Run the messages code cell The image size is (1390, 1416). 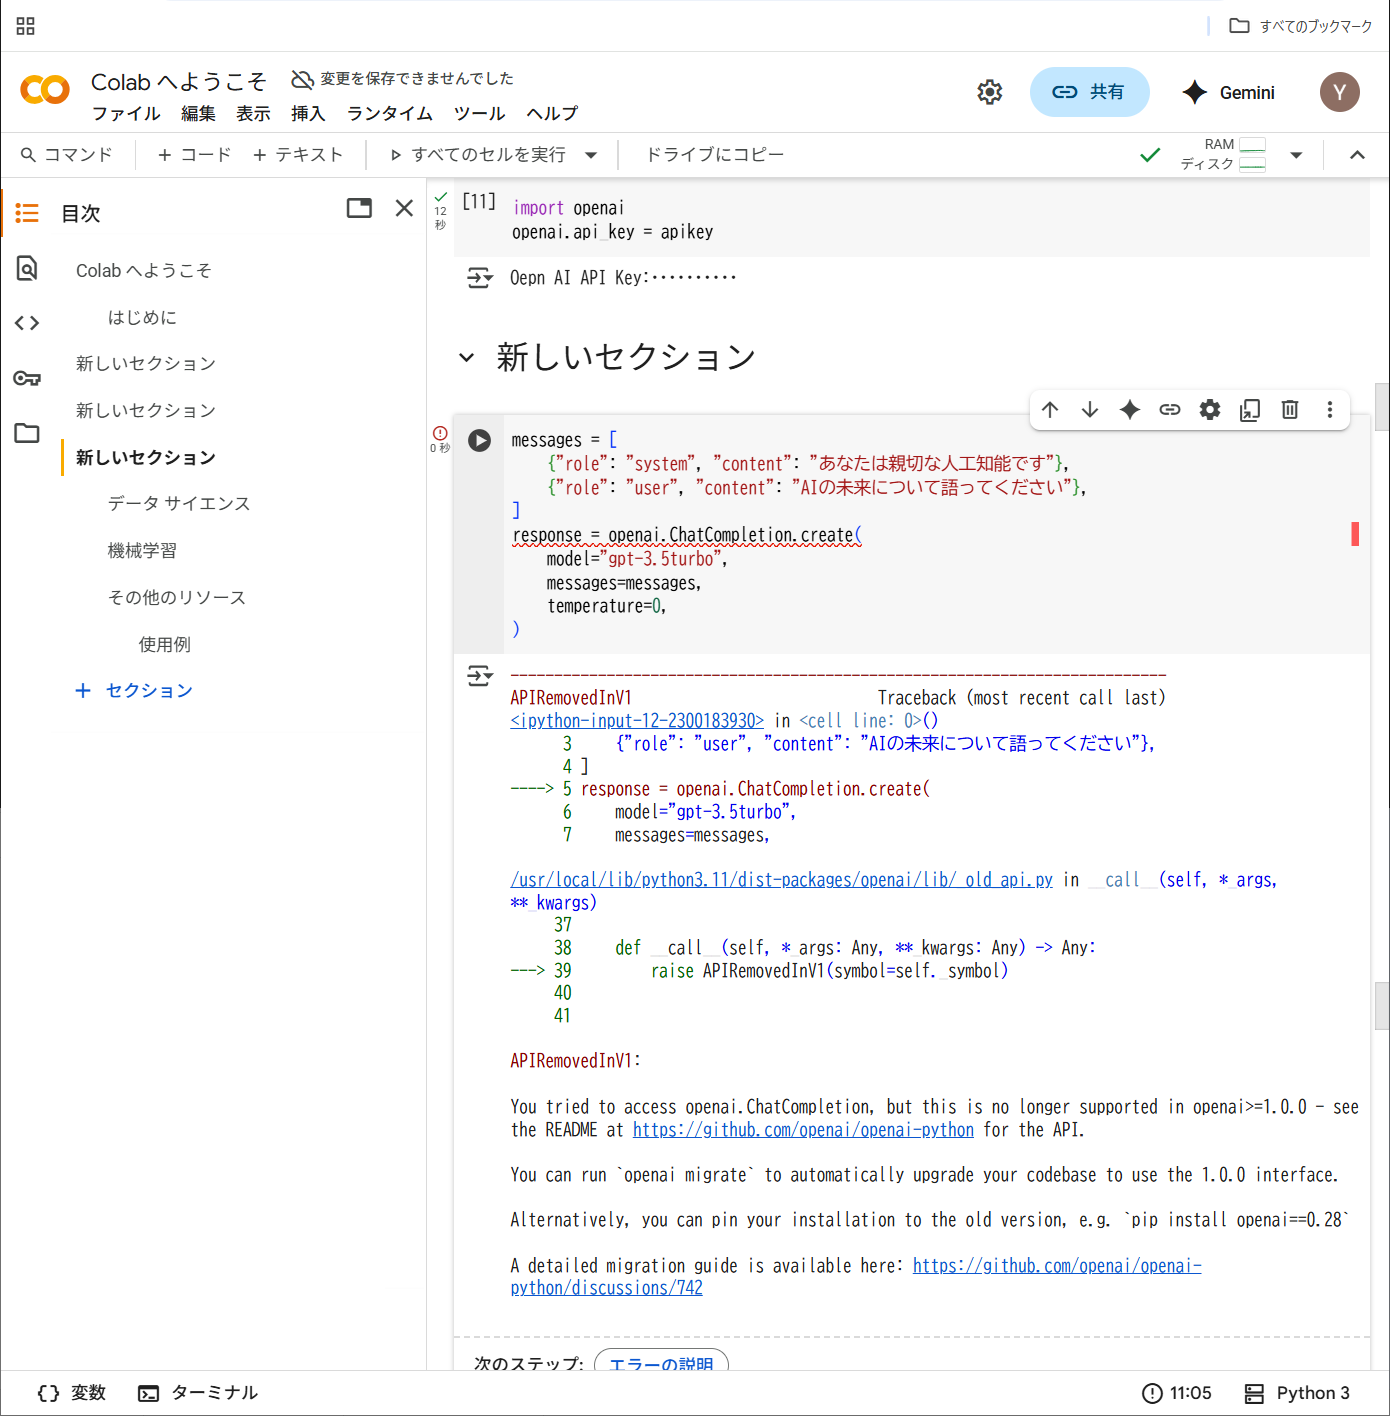point(480,441)
